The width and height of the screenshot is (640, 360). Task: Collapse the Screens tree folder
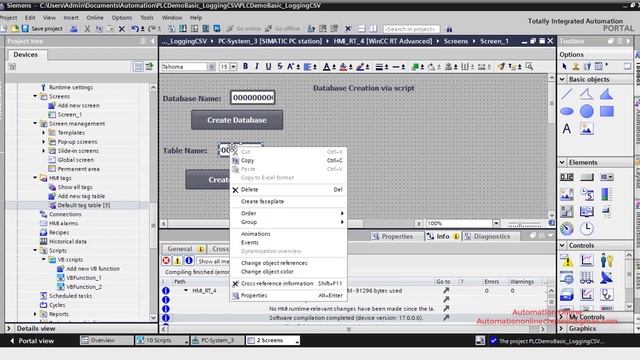coord(35,96)
